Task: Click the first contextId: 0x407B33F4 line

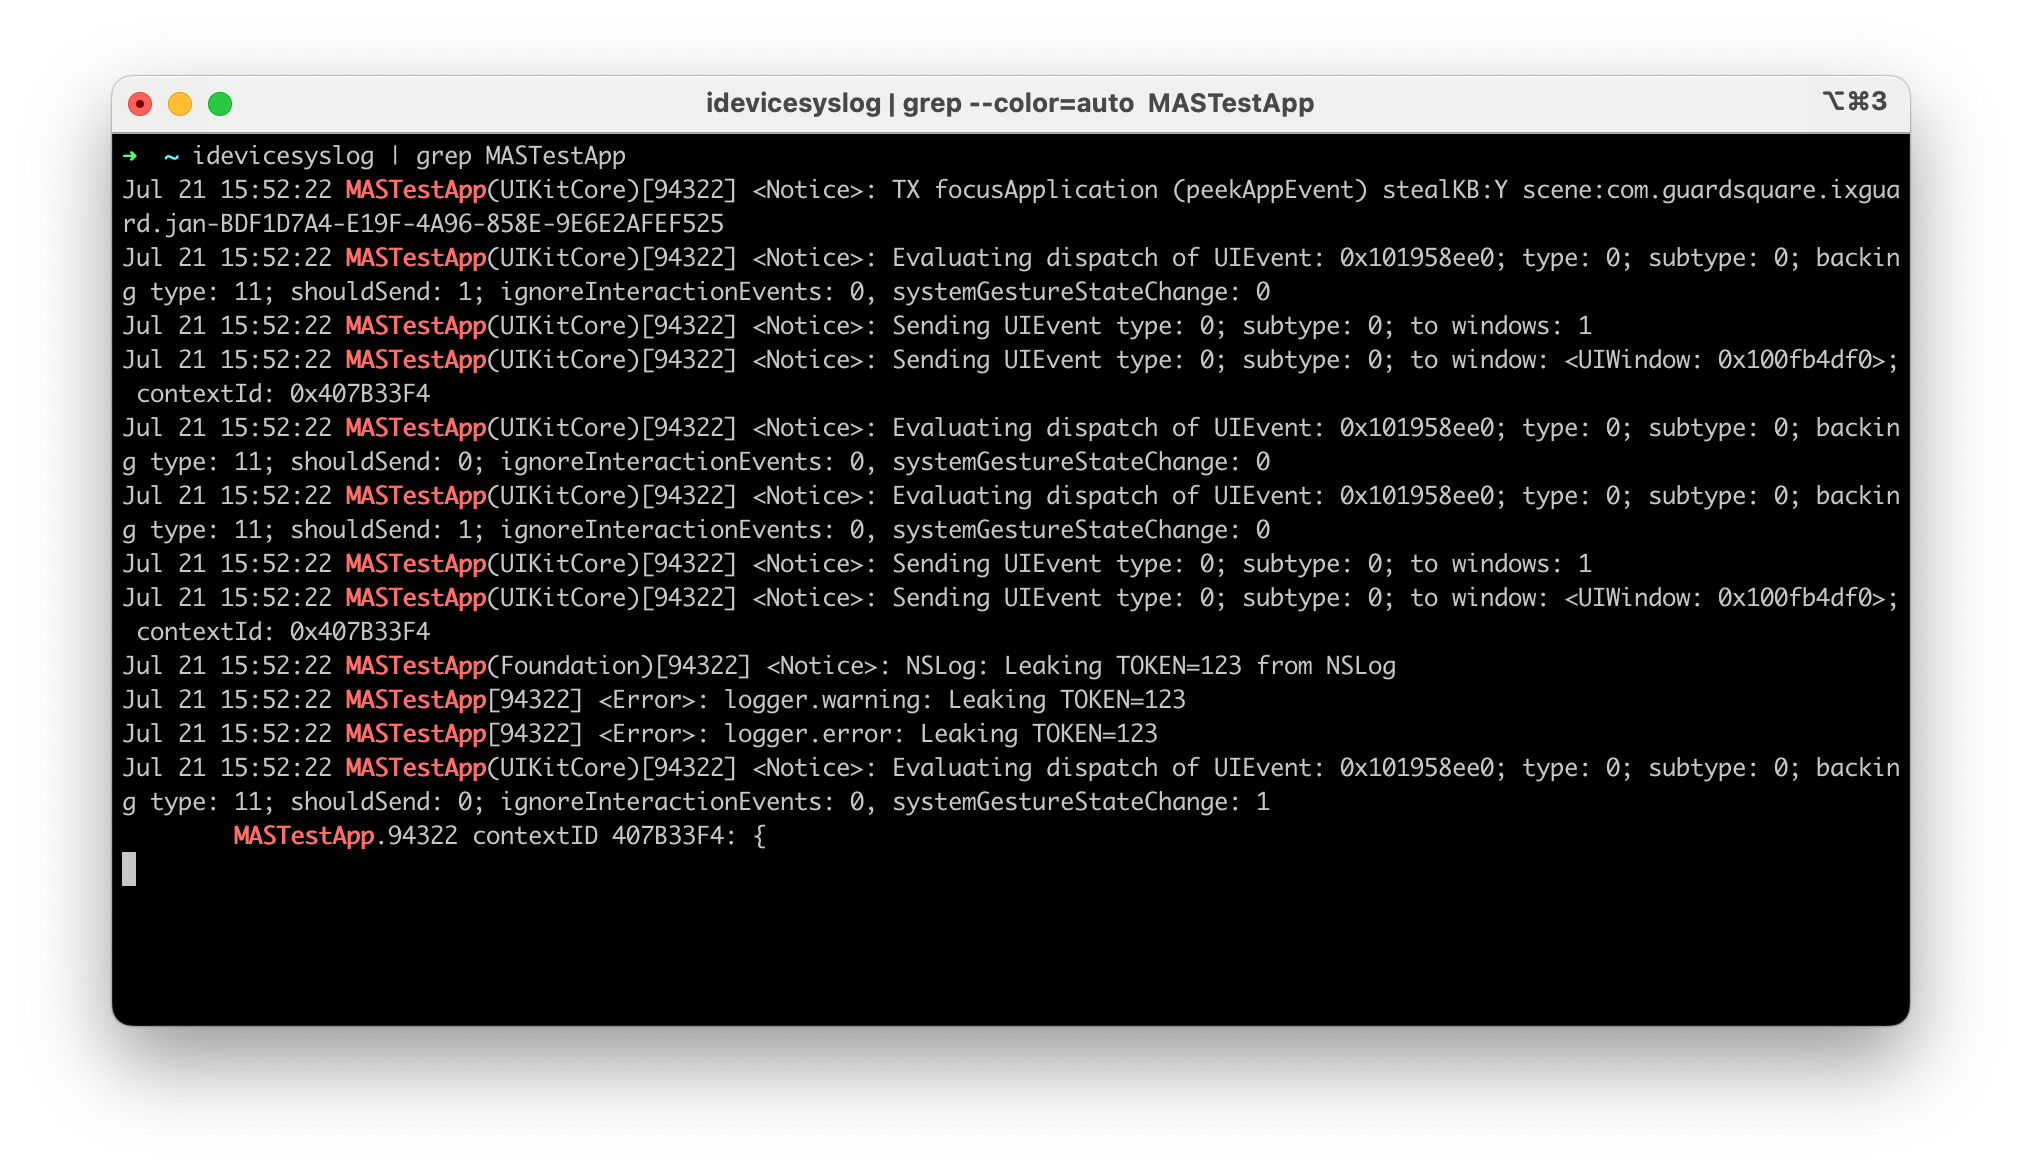Action: click(283, 394)
